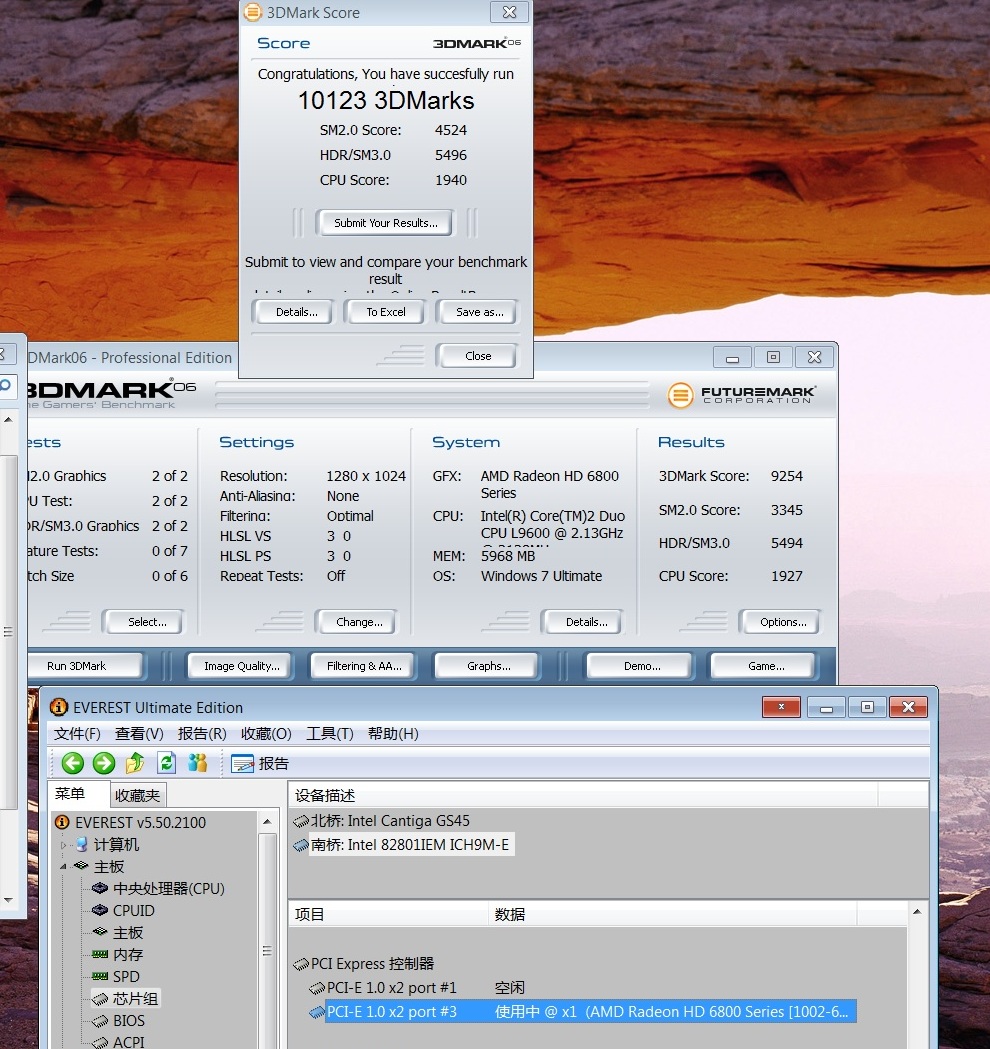Click the Futuremark Corporation logo

point(742,395)
